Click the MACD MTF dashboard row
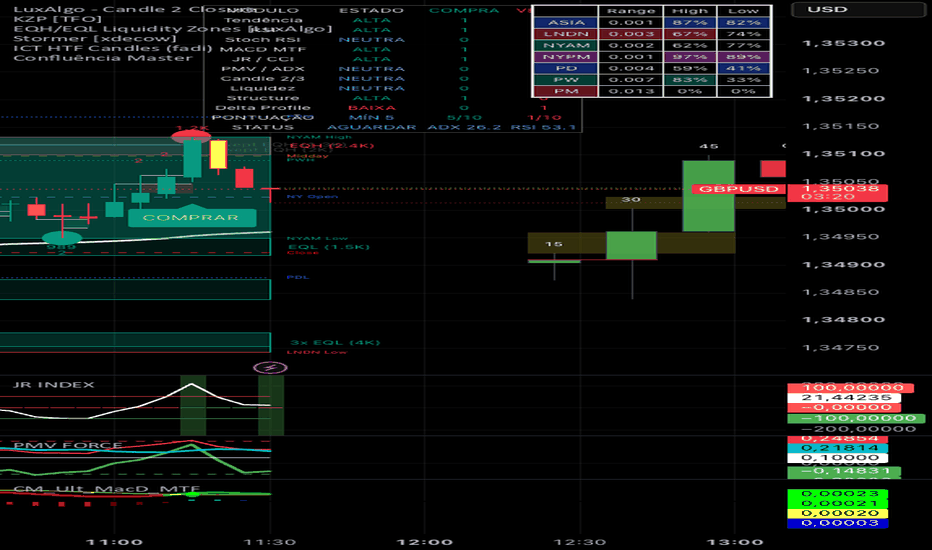The width and height of the screenshot is (932, 550). click(x=392, y=49)
